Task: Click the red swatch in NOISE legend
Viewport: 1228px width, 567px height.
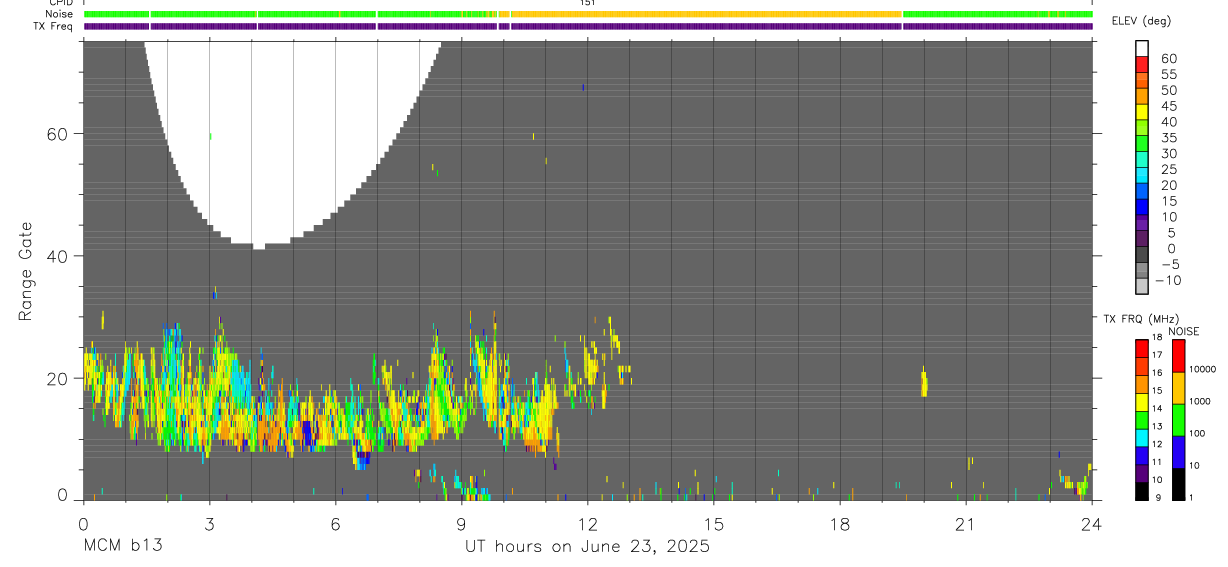Action: (x=1178, y=355)
